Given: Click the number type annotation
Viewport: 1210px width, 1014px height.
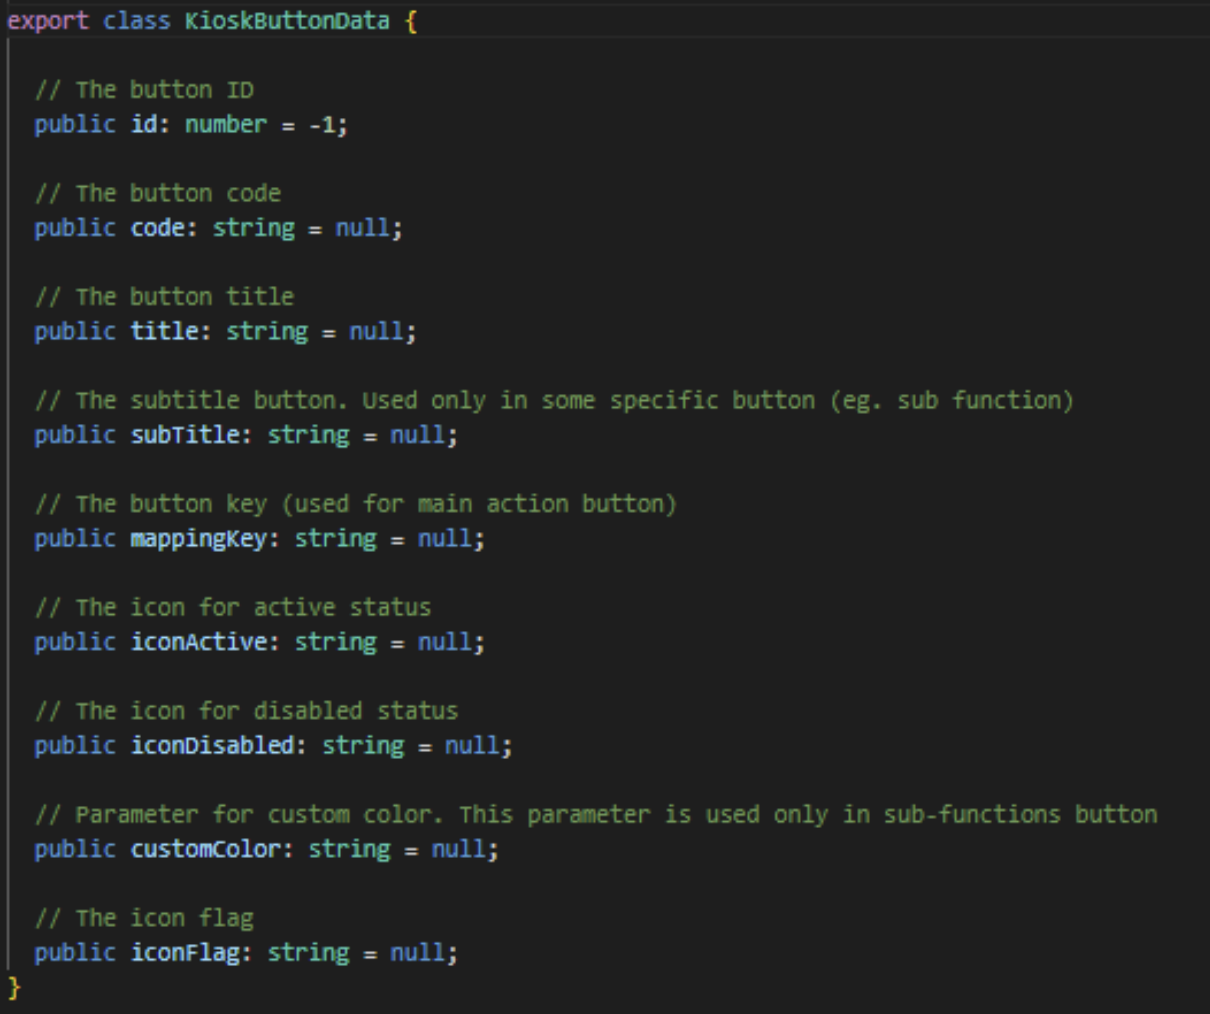Looking at the screenshot, I should click(x=226, y=124).
